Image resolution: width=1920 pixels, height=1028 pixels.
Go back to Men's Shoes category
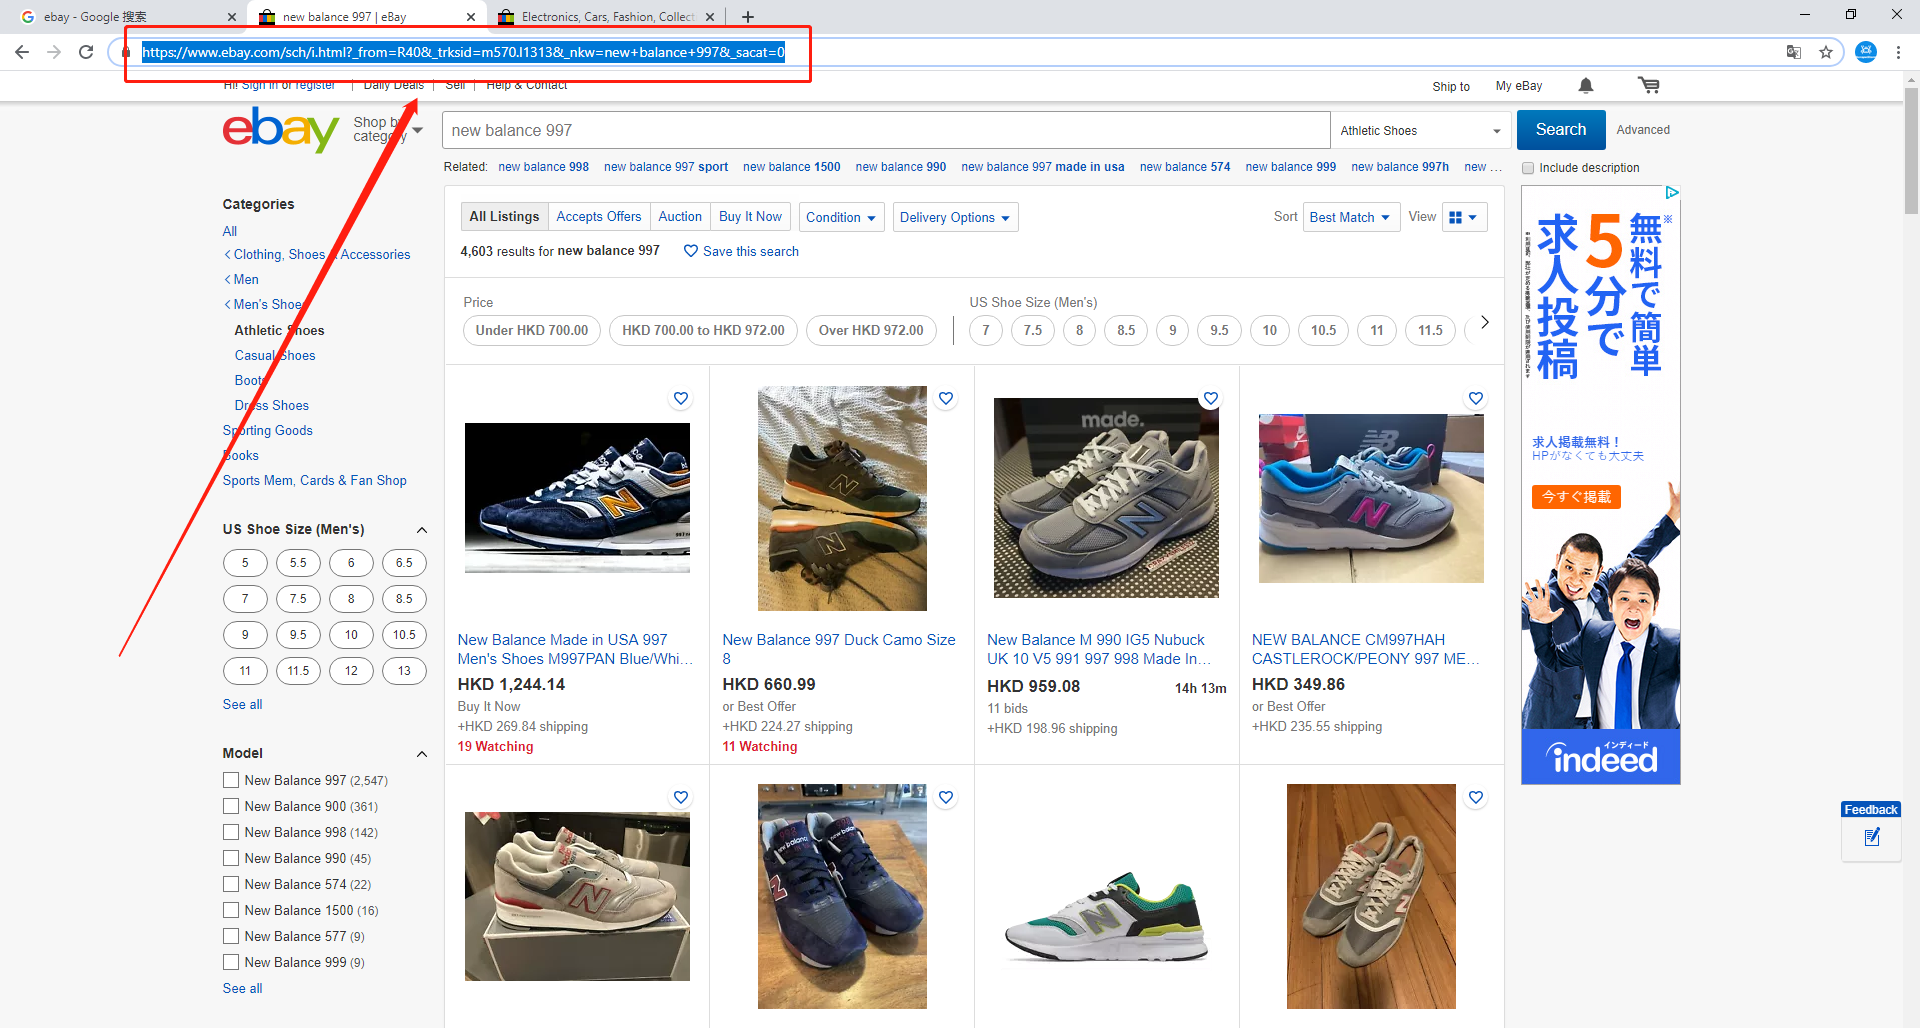266,304
